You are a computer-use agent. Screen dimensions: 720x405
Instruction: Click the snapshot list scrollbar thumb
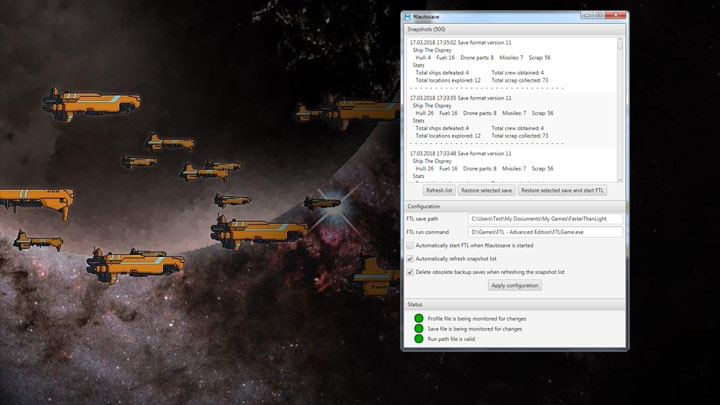(620, 45)
